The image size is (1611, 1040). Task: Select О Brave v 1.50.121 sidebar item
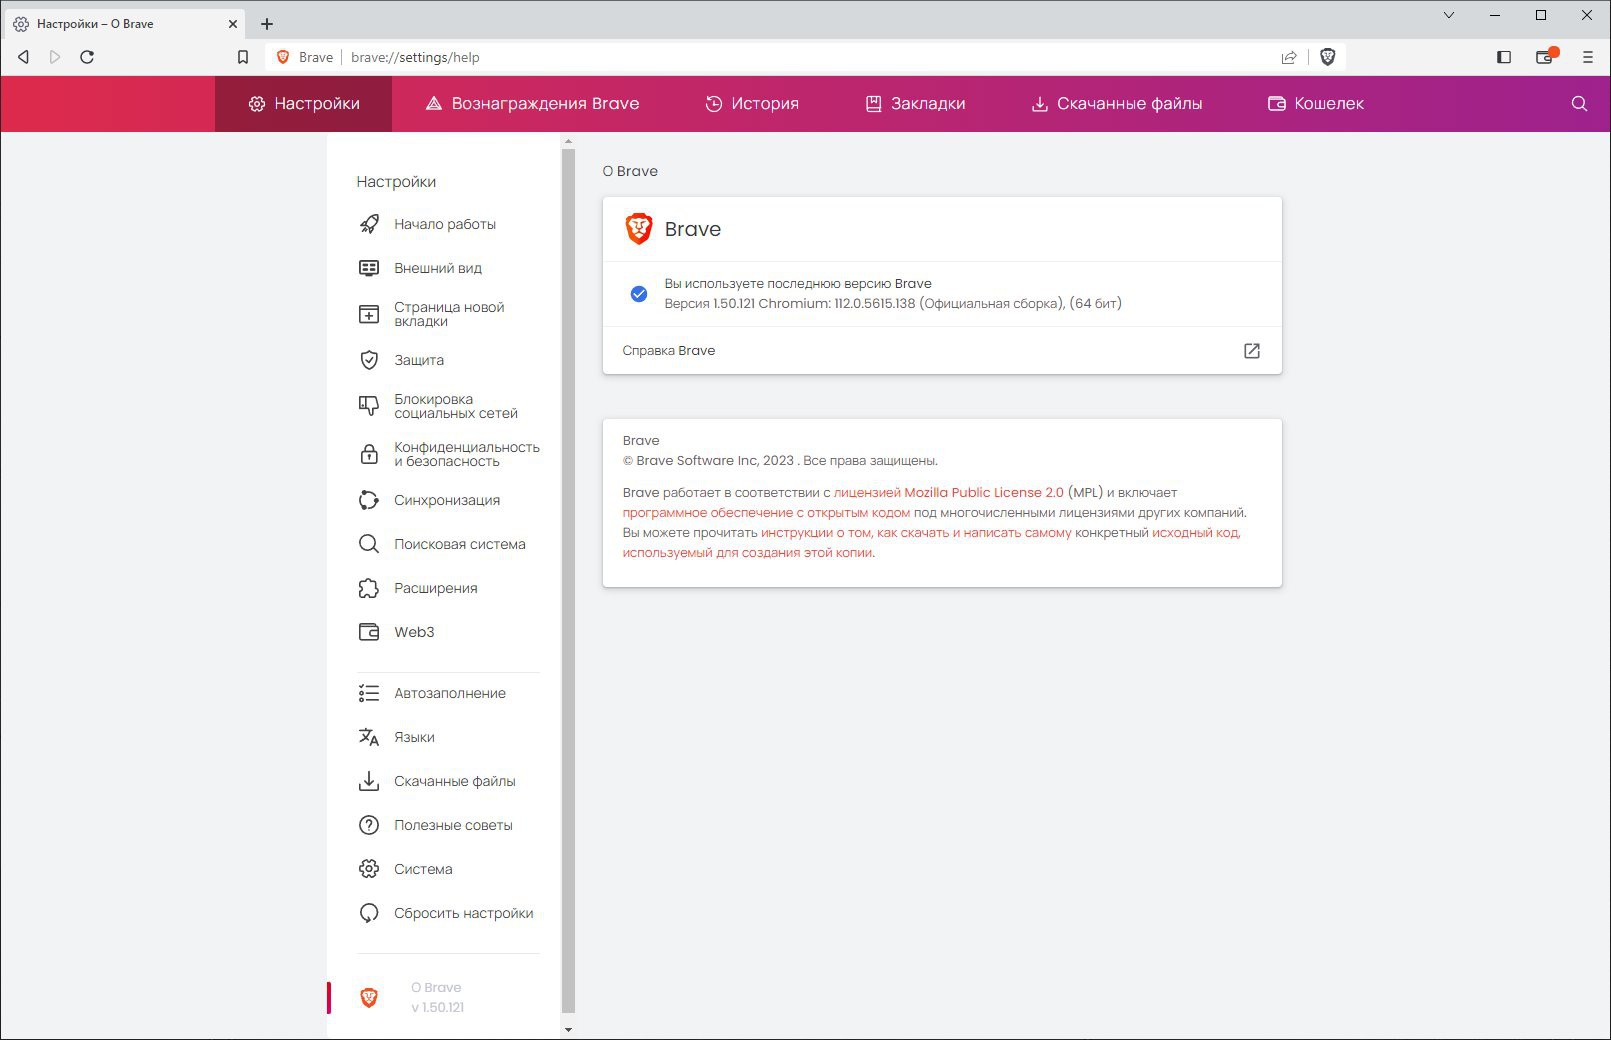437,997
